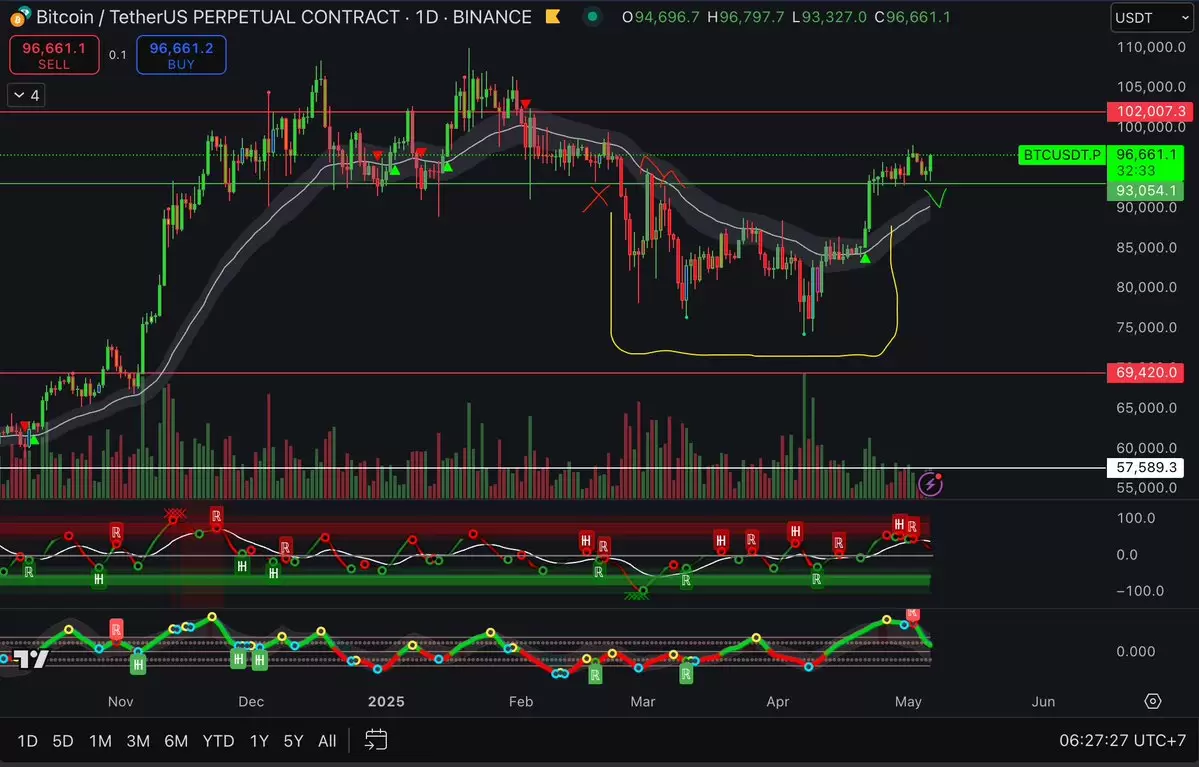Viewport: 1199px width, 767px height.
Task: Click the BTCUSDT.P symbol price tag
Action: (1062, 154)
